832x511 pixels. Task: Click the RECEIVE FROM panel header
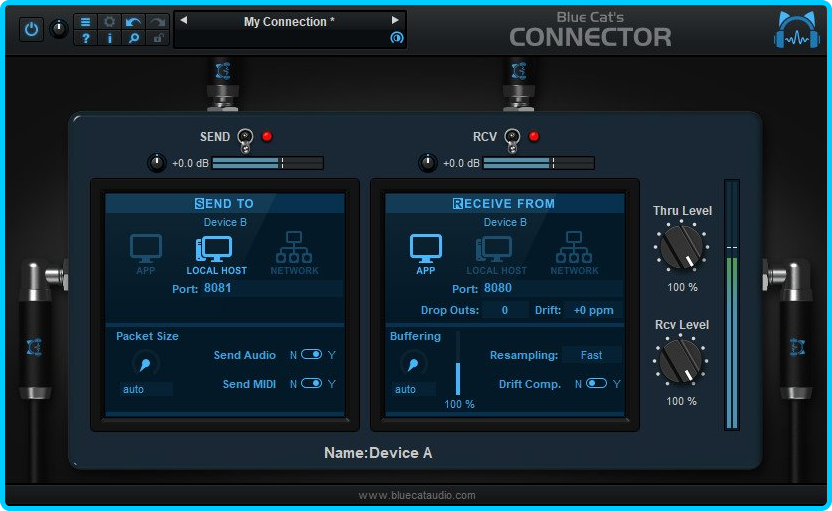504,203
